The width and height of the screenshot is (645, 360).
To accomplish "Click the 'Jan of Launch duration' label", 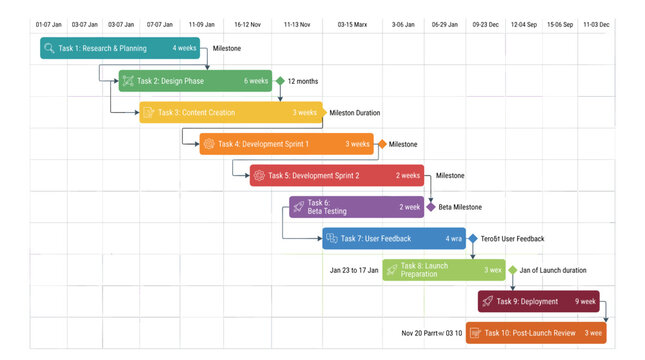I will 553,270.
